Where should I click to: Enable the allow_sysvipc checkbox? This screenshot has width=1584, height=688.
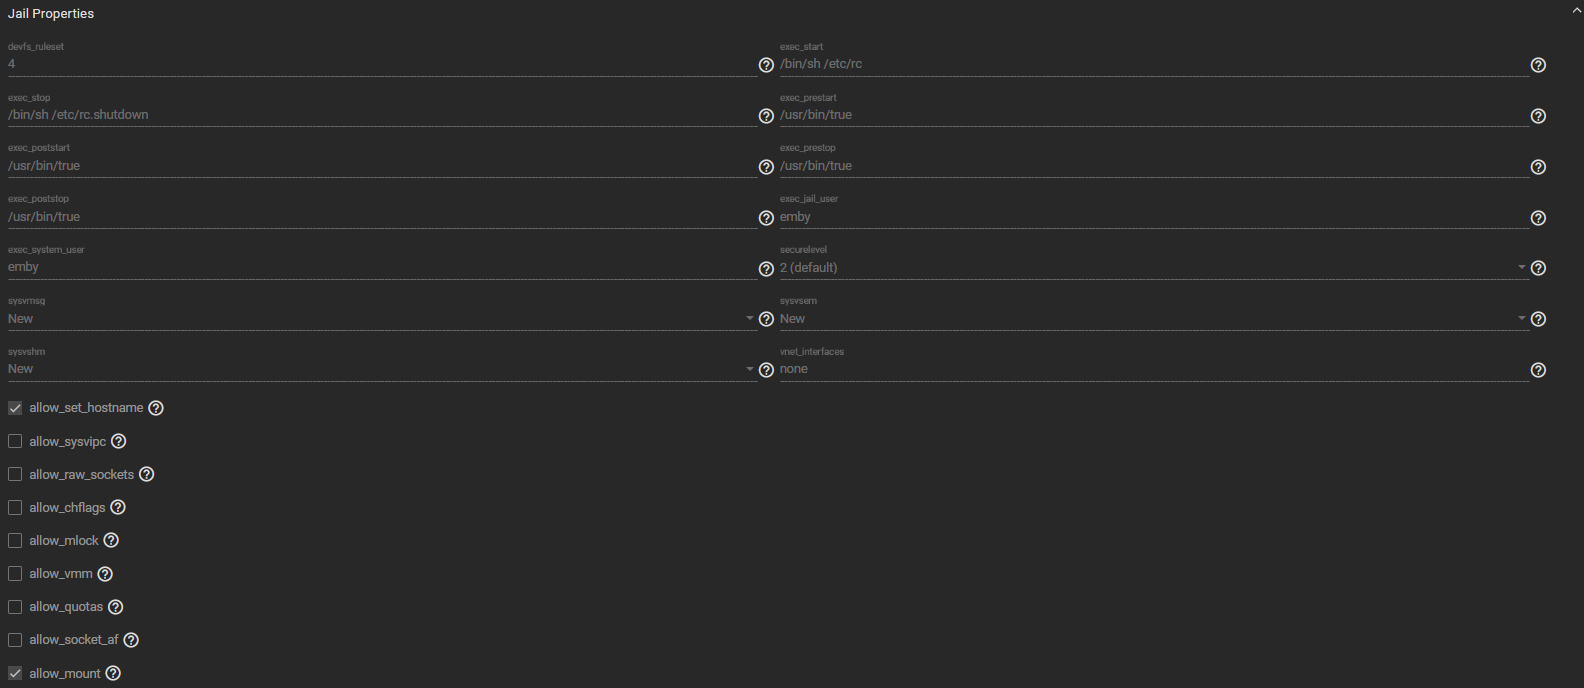(15, 441)
